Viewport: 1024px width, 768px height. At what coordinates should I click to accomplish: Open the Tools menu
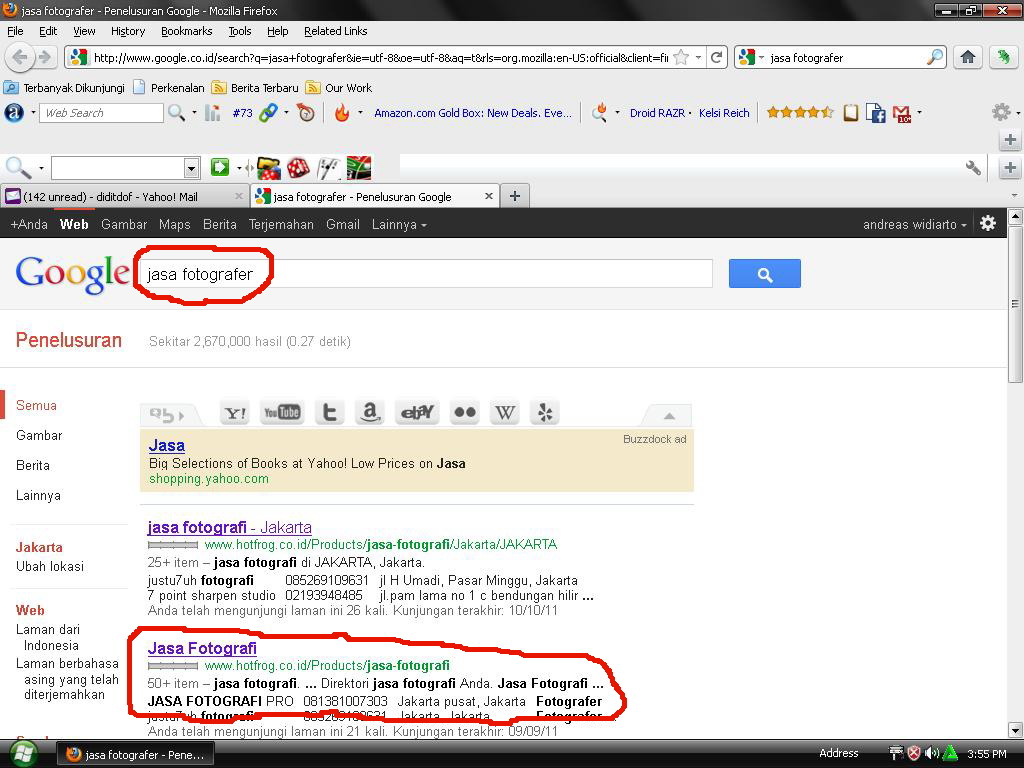click(x=240, y=31)
